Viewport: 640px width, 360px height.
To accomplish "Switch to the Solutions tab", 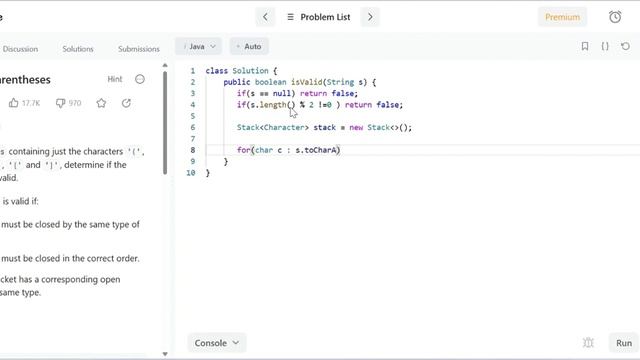I will point(78,49).
